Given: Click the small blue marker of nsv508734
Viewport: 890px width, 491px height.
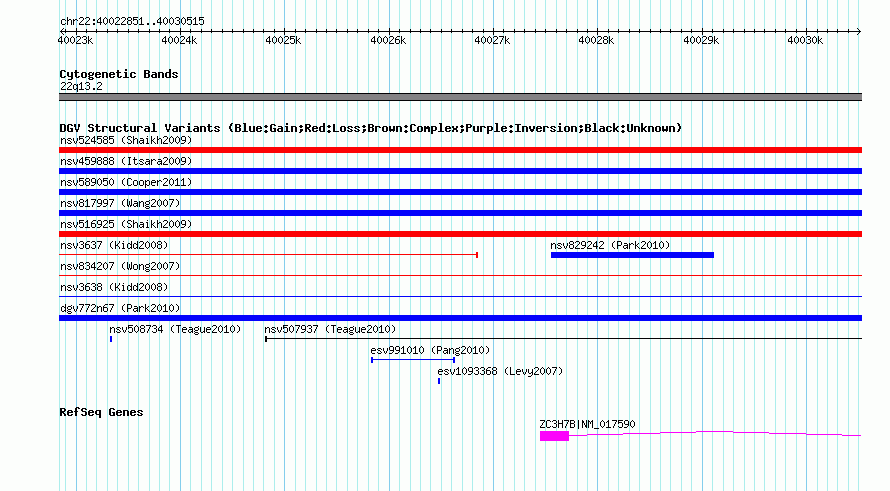Looking at the screenshot, I should pos(111,339).
